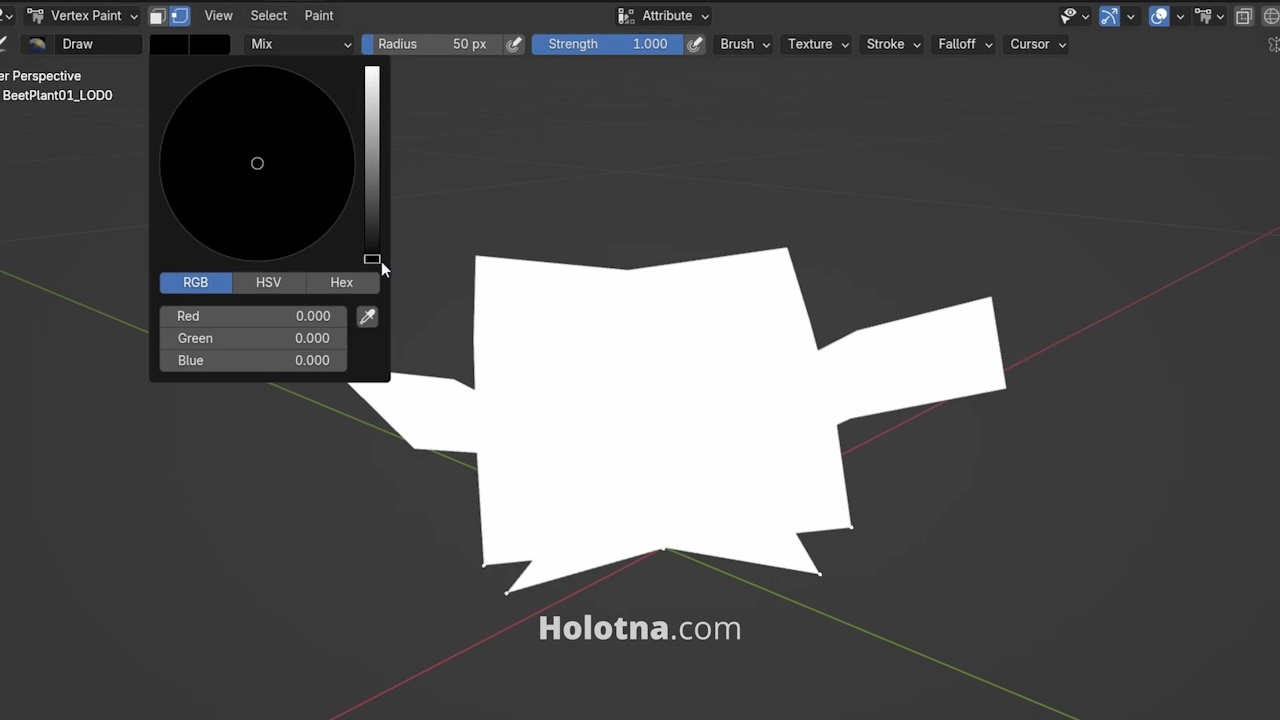Image resolution: width=1280 pixels, height=720 pixels.
Task: Click the Red value field
Action: [253, 316]
